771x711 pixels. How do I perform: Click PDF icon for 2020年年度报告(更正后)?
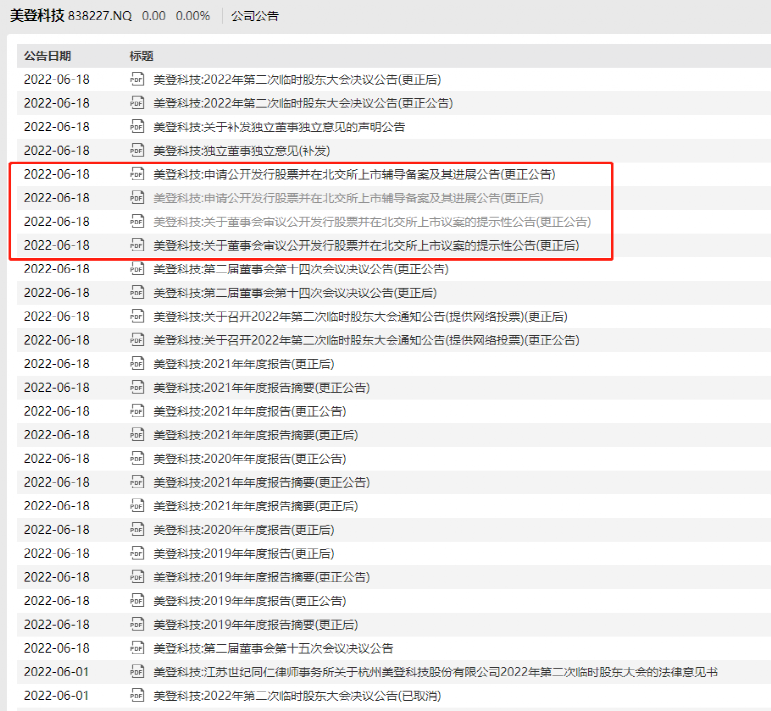[x=138, y=529]
